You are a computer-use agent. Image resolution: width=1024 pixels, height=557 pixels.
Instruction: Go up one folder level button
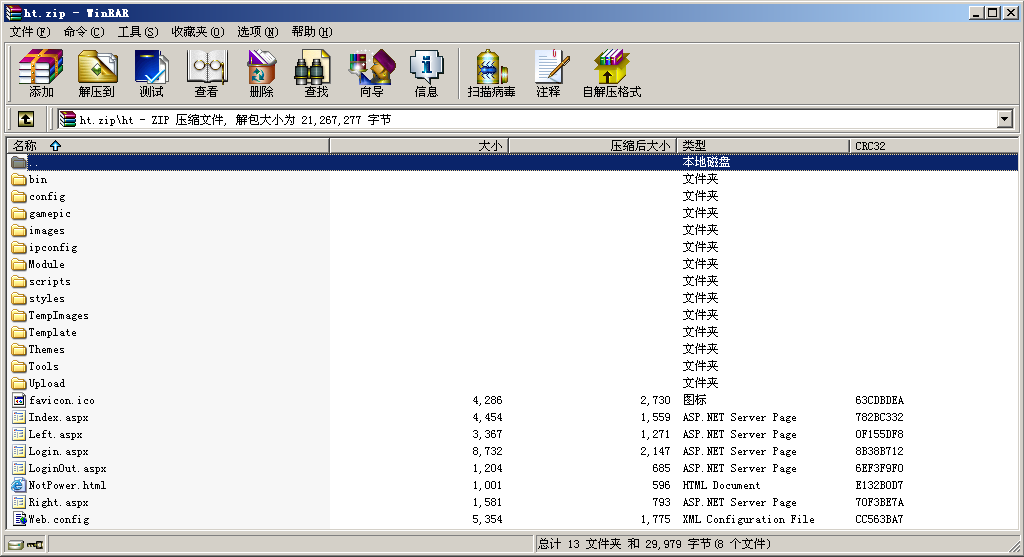[26, 119]
